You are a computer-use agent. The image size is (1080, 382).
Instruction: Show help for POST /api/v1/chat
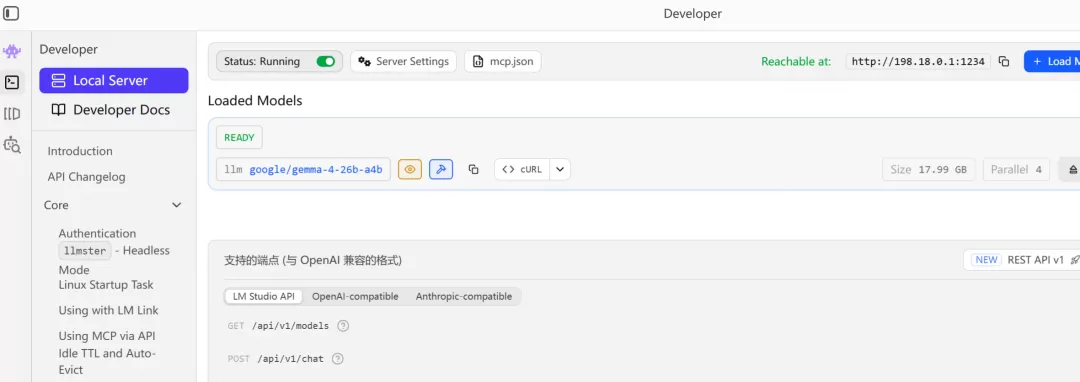point(338,359)
